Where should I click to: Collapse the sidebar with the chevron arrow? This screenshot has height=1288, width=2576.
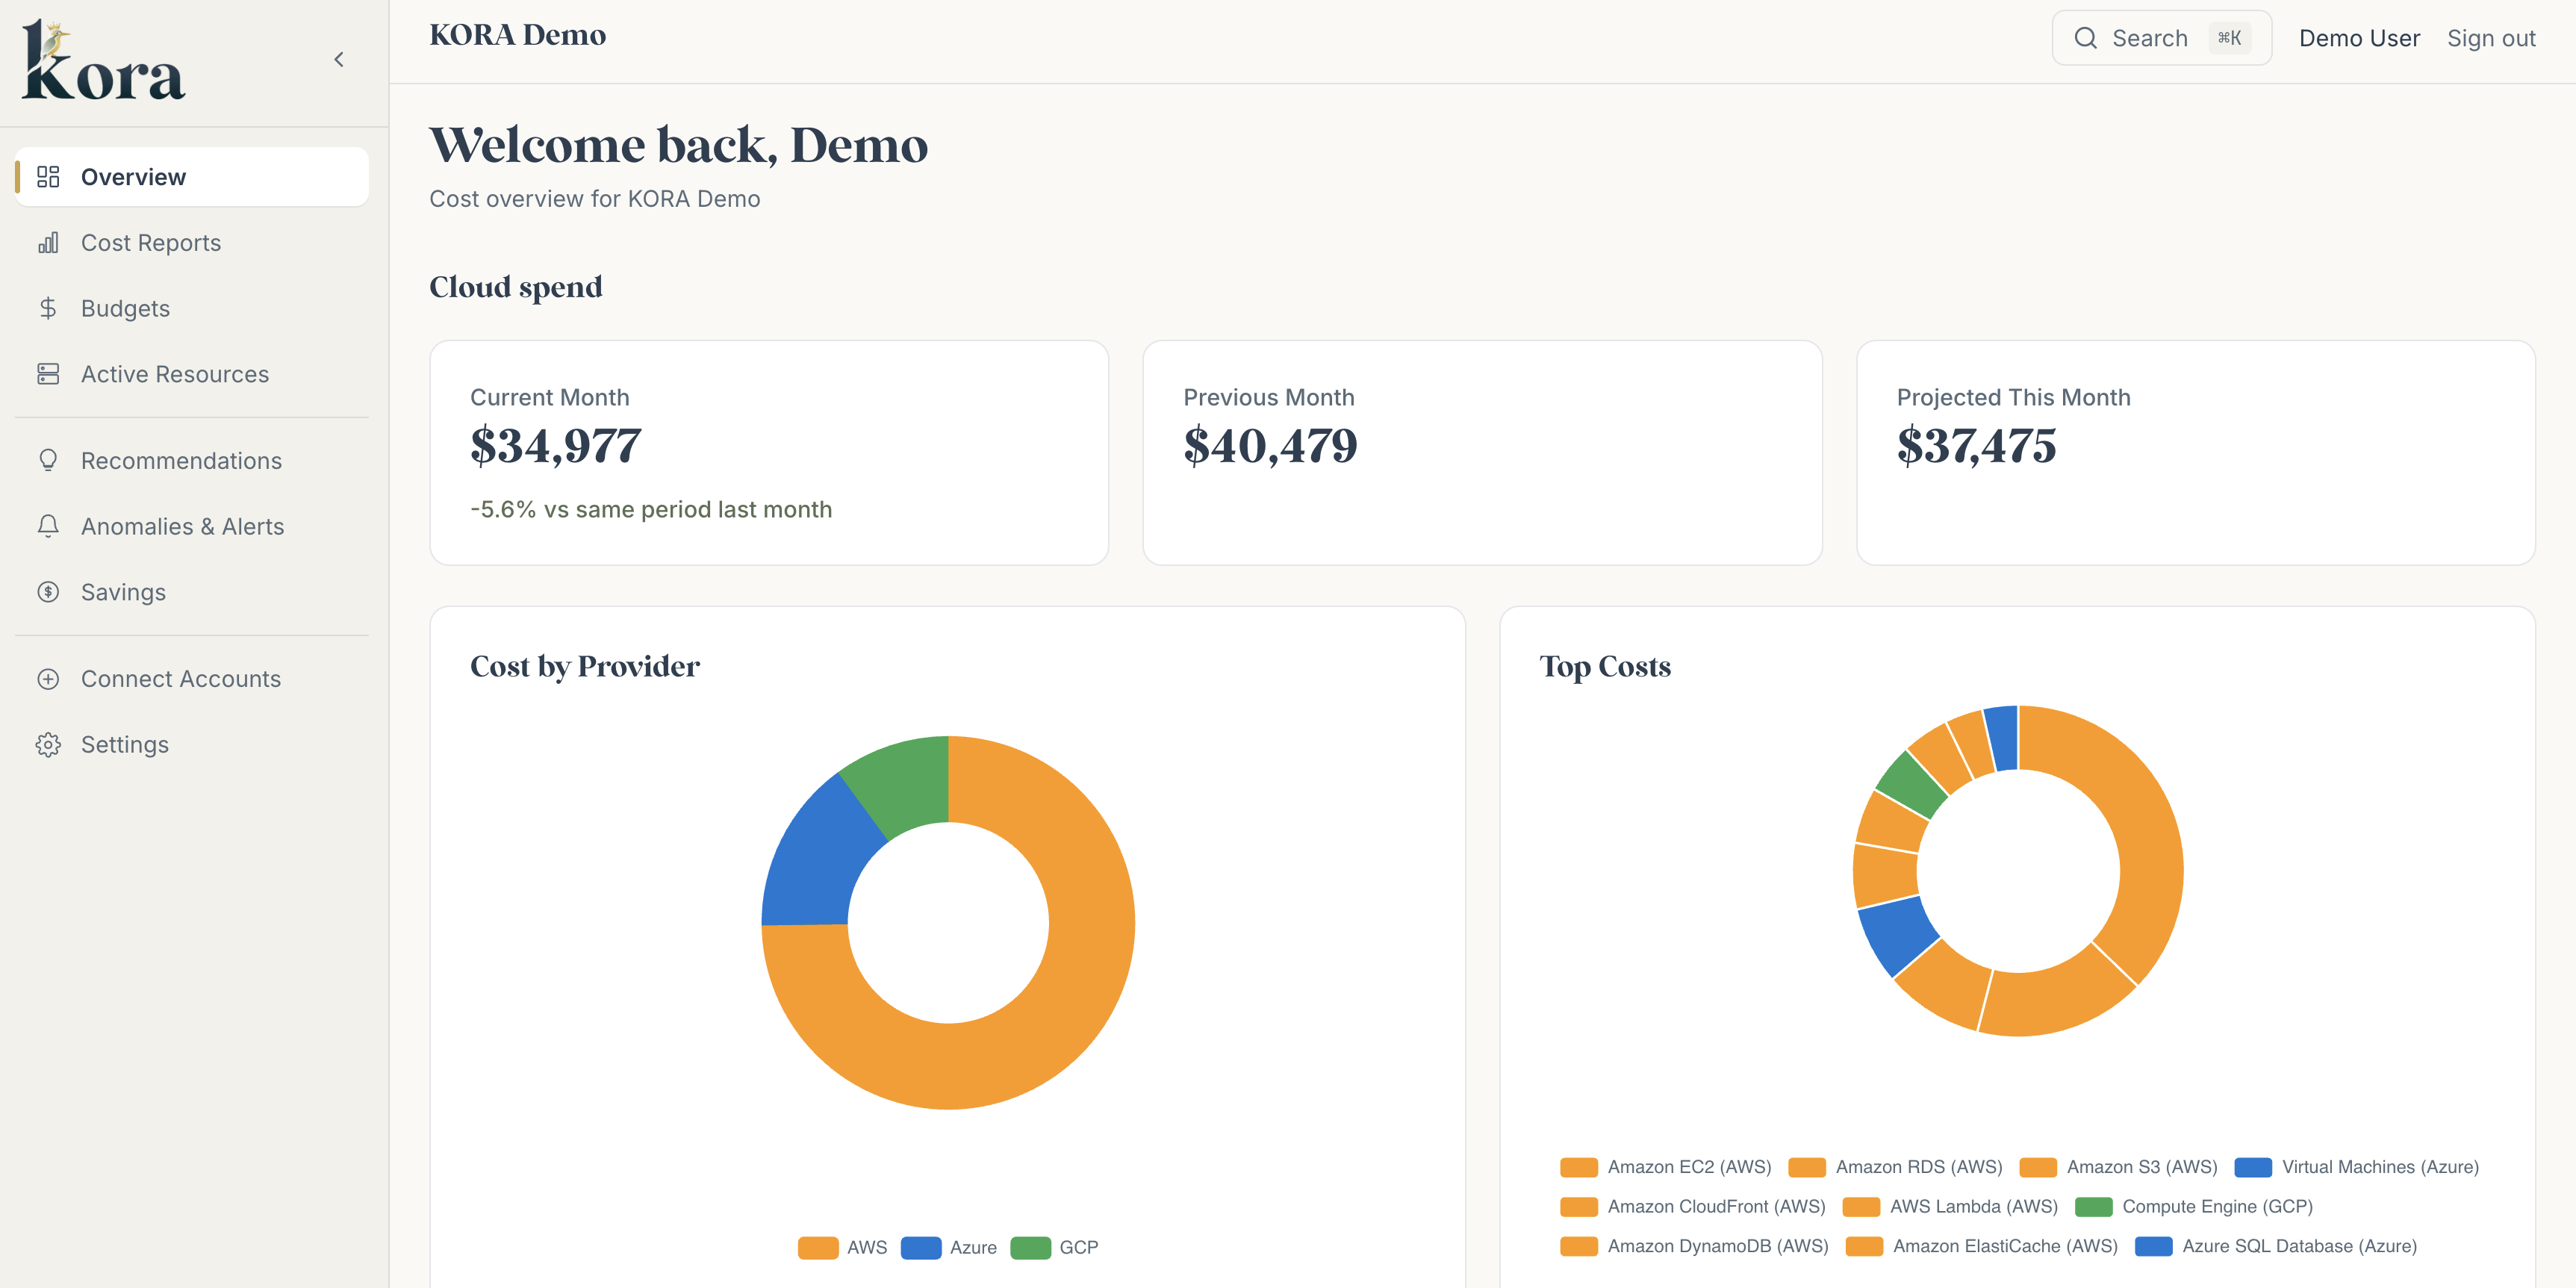coord(339,60)
